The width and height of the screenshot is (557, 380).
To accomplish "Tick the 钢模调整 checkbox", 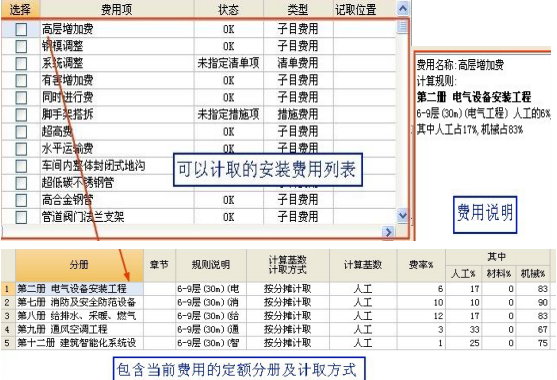I will click(21, 46).
